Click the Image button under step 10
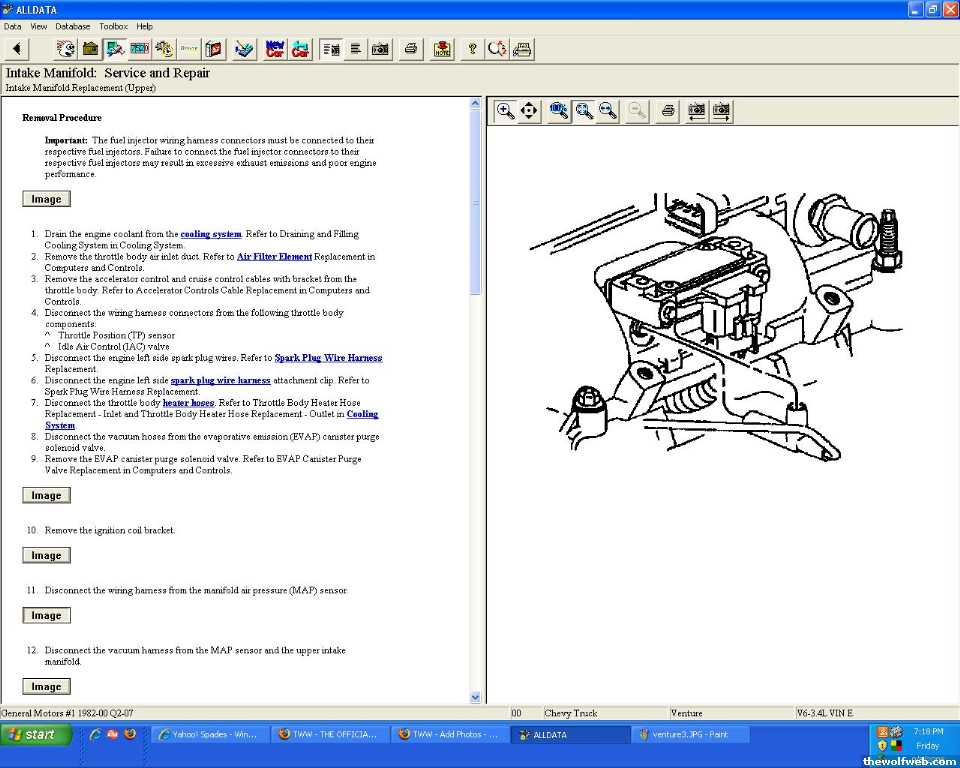The height and width of the screenshot is (768, 960). [46, 555]
